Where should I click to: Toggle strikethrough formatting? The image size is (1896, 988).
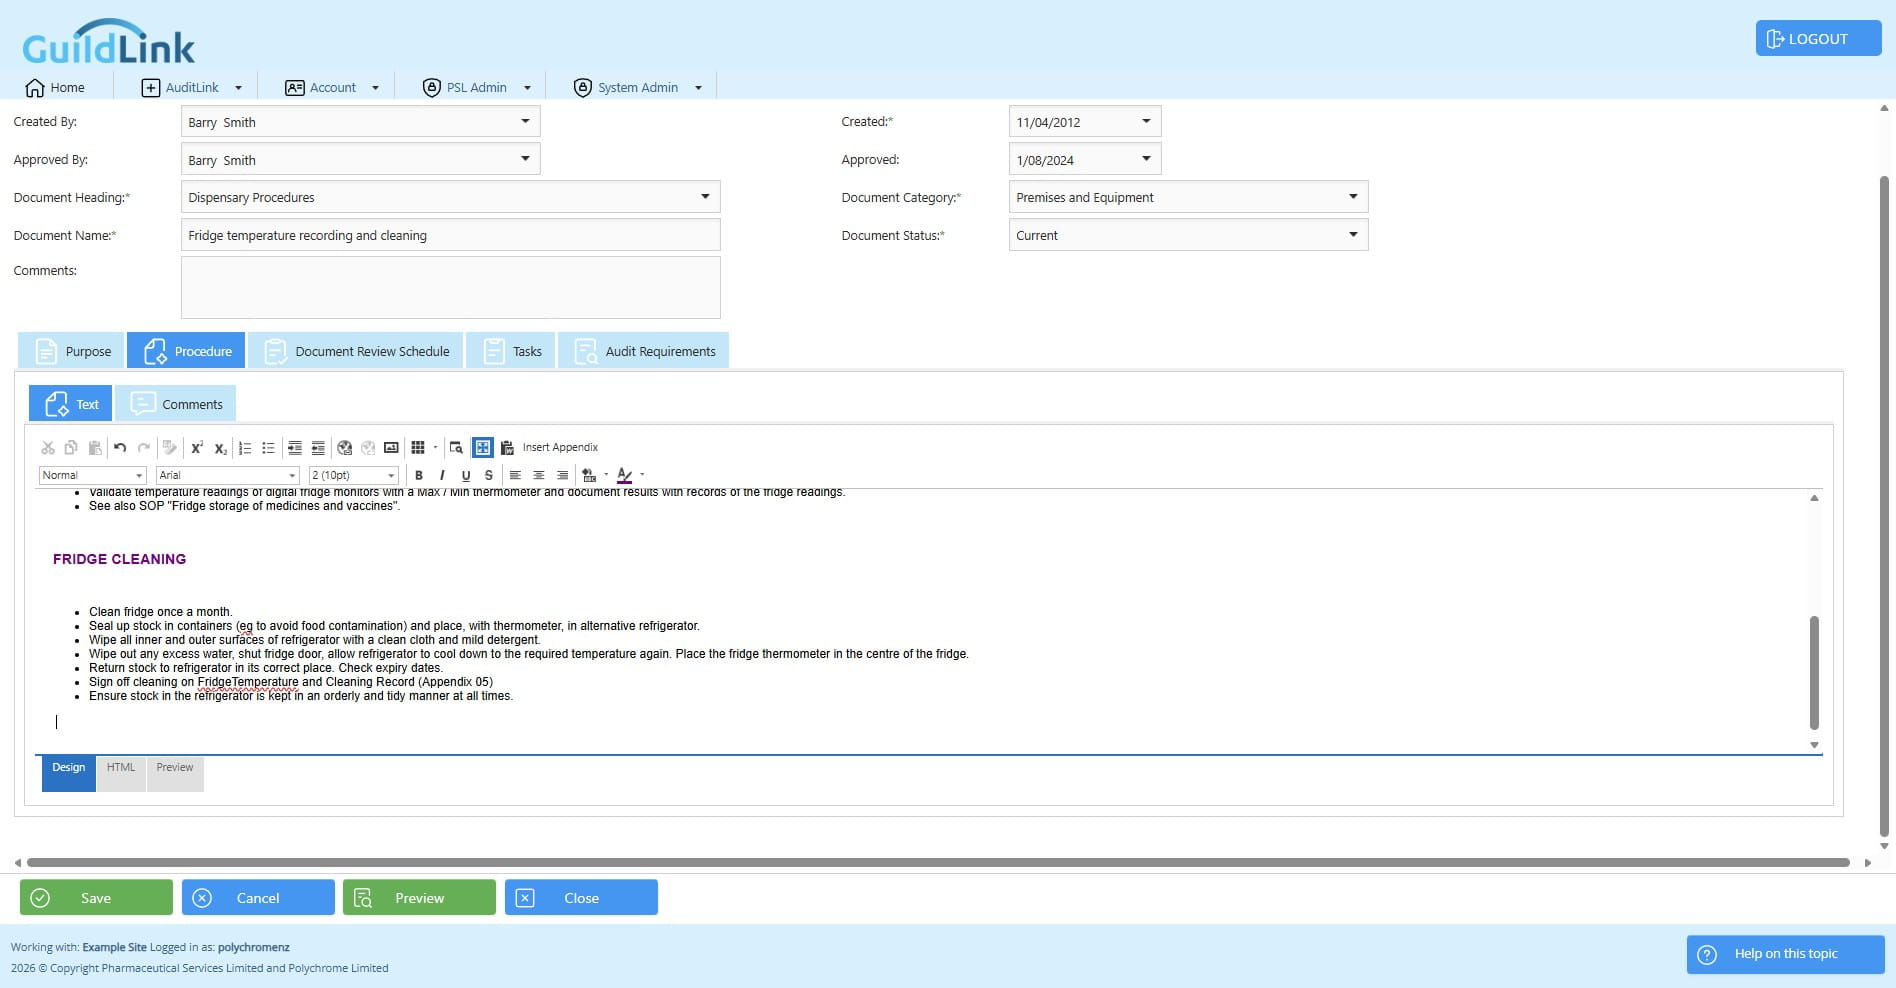(x=489, y=476)
